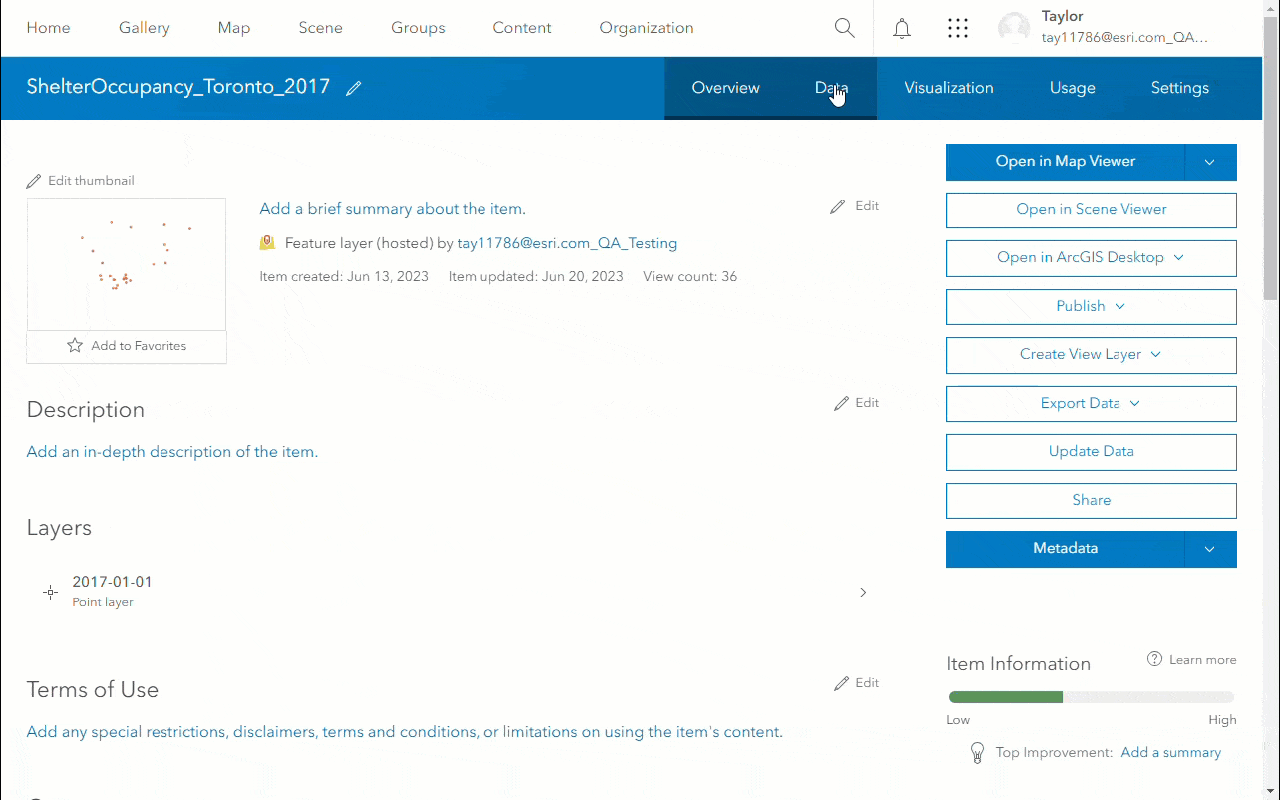Image resolution: width=1280 pixels, height=800 pixels.
Task: Expand the Metadata dropdown arrow
Action: (1210, 549)
